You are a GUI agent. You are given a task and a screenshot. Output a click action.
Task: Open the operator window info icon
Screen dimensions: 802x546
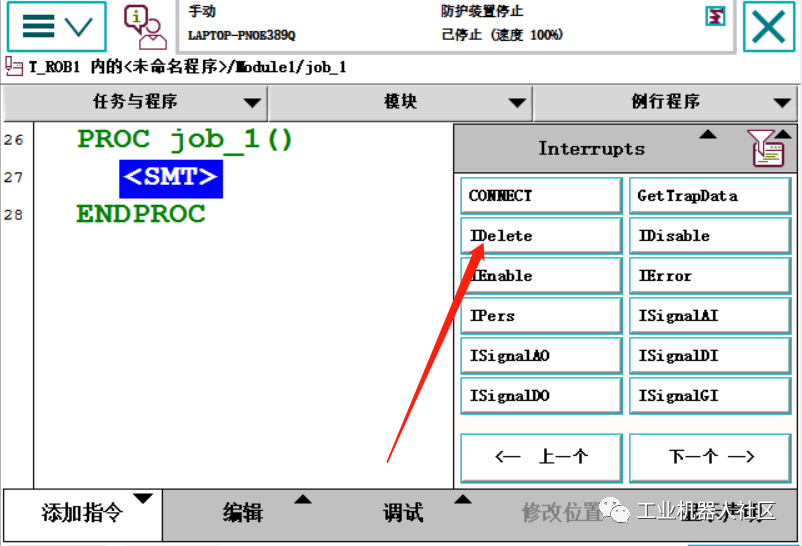pyautogui.click(x=145, y=27)
